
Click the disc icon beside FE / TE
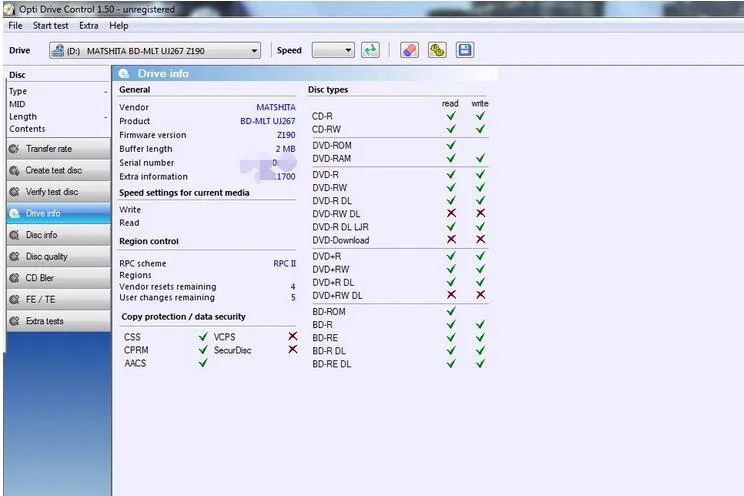[14, 299]
